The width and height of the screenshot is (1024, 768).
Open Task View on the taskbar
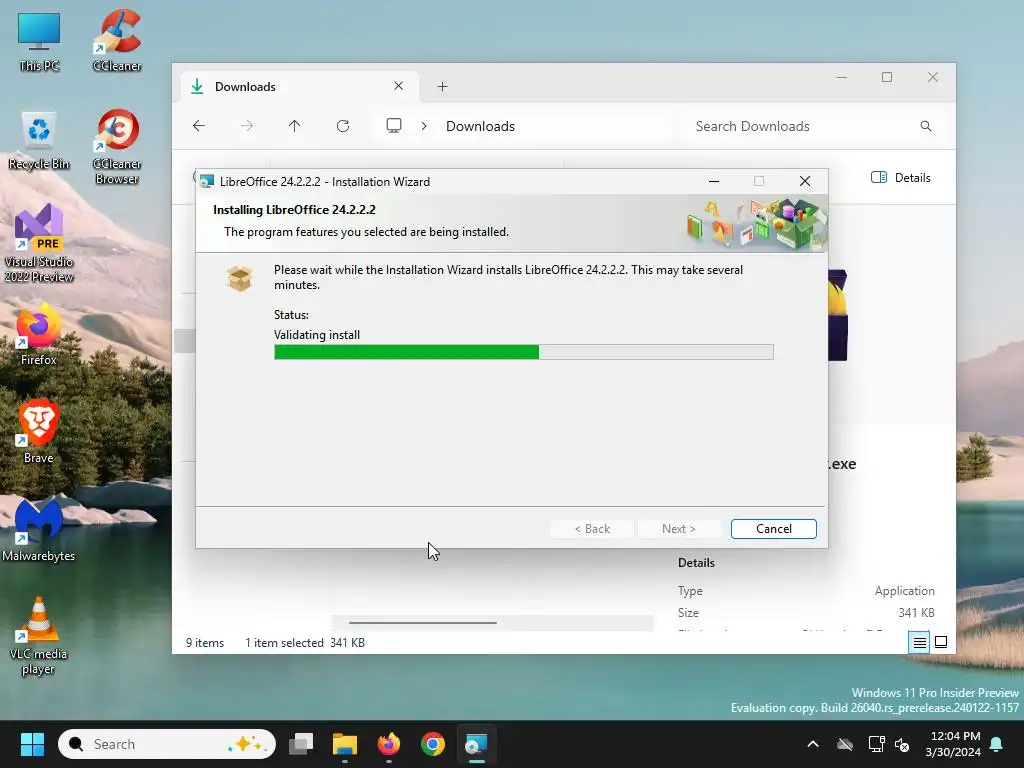click(x=301, y=744)
